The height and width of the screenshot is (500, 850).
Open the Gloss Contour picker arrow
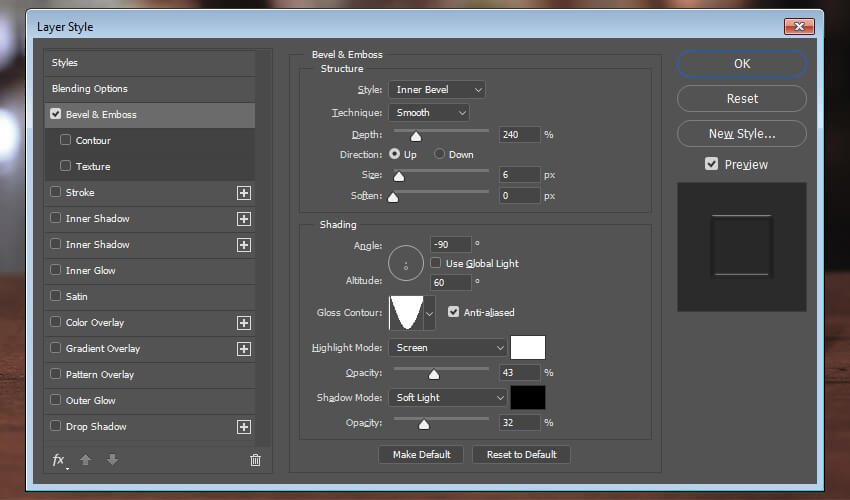429,313
